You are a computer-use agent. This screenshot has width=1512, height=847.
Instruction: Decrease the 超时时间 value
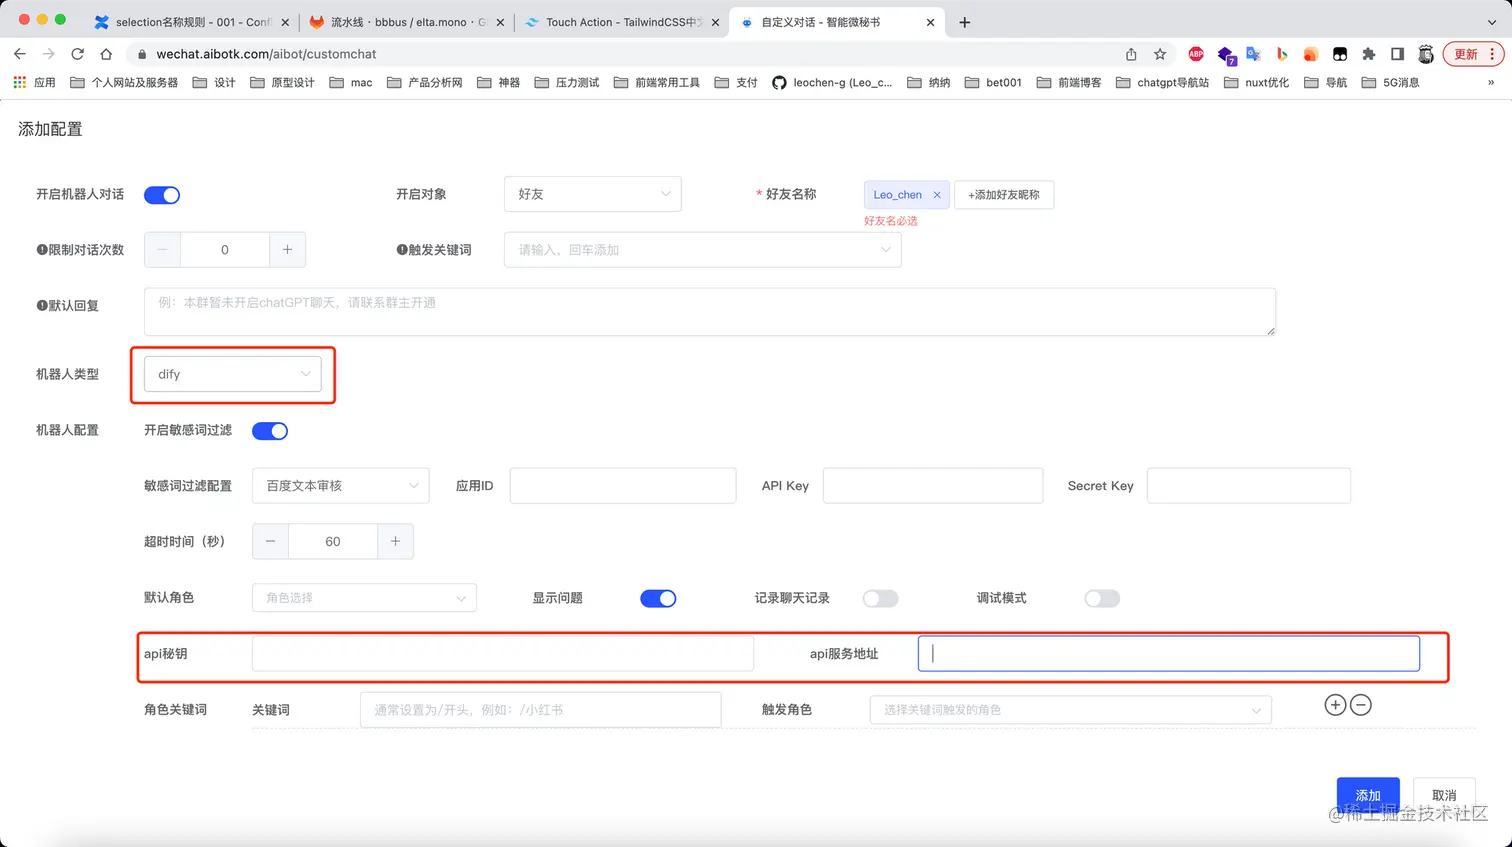(270, 542)
